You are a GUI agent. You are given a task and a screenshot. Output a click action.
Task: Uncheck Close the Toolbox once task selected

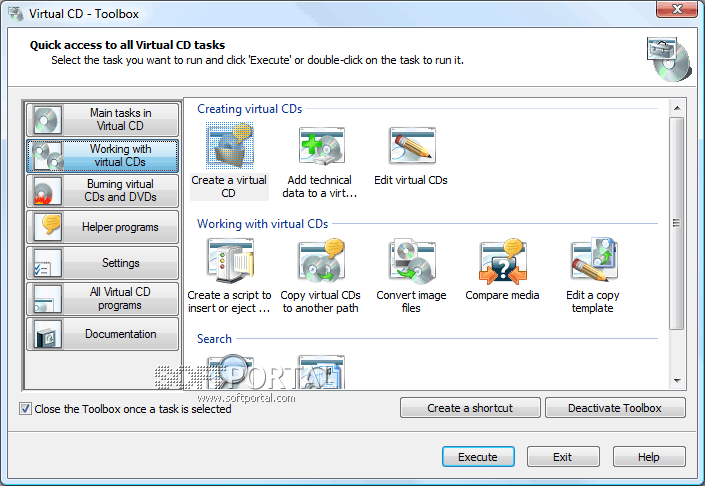tap(25, 409)
